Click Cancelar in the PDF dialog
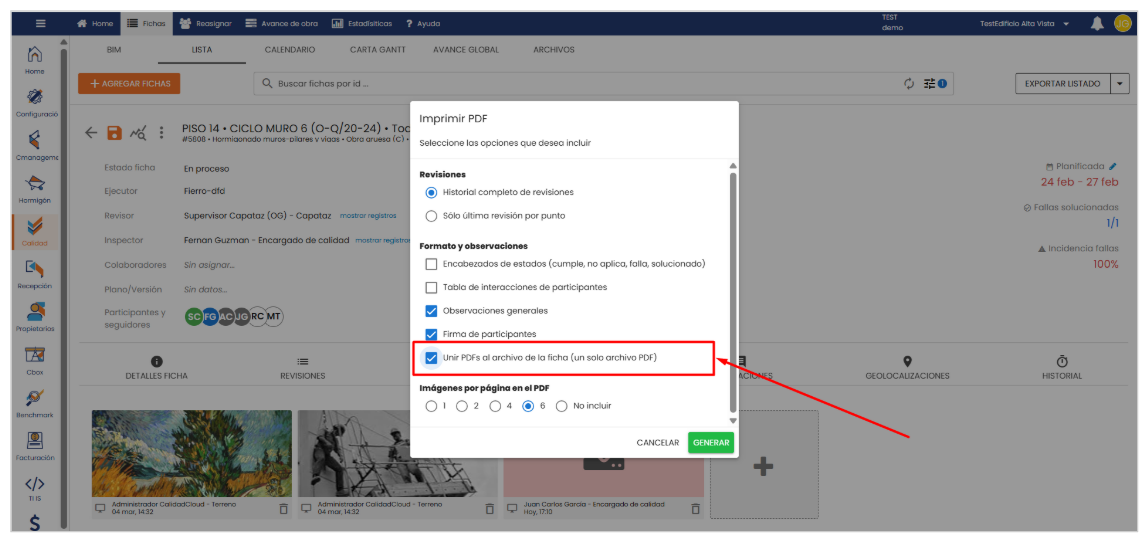The width and height of the screenshot is (1144, 536). (657, 443)
